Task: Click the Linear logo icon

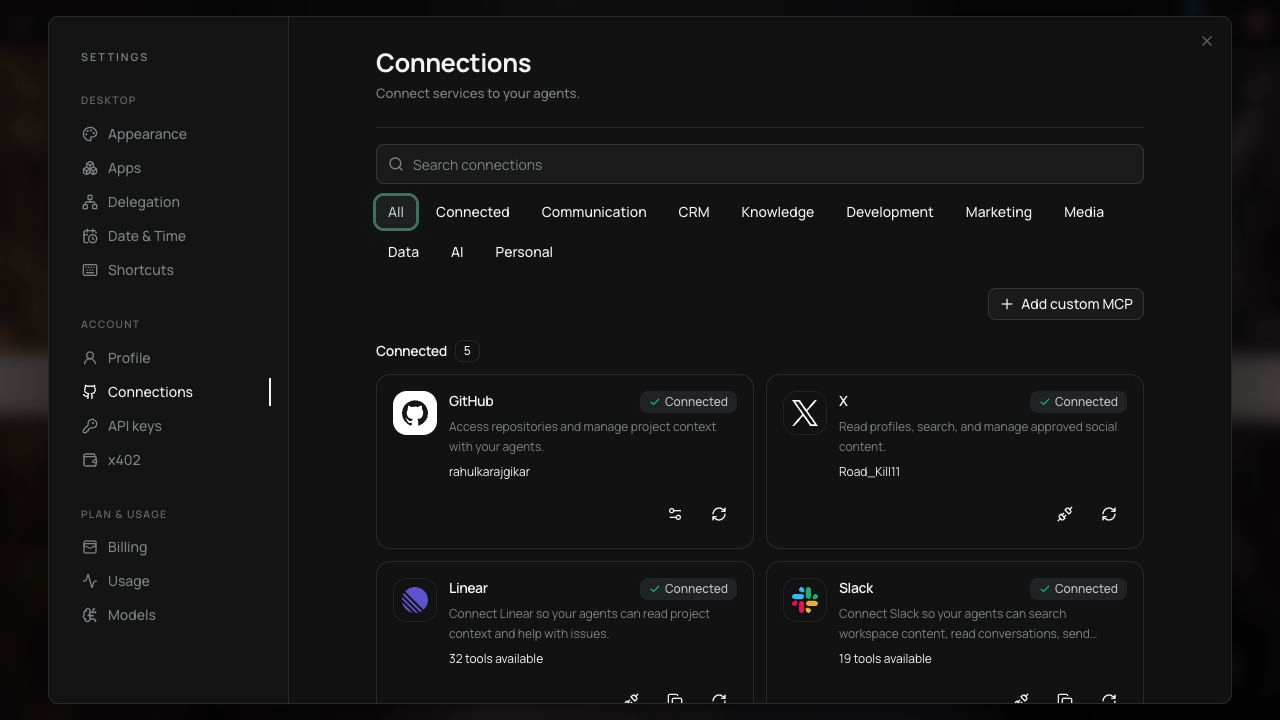Action: [415, 600]
